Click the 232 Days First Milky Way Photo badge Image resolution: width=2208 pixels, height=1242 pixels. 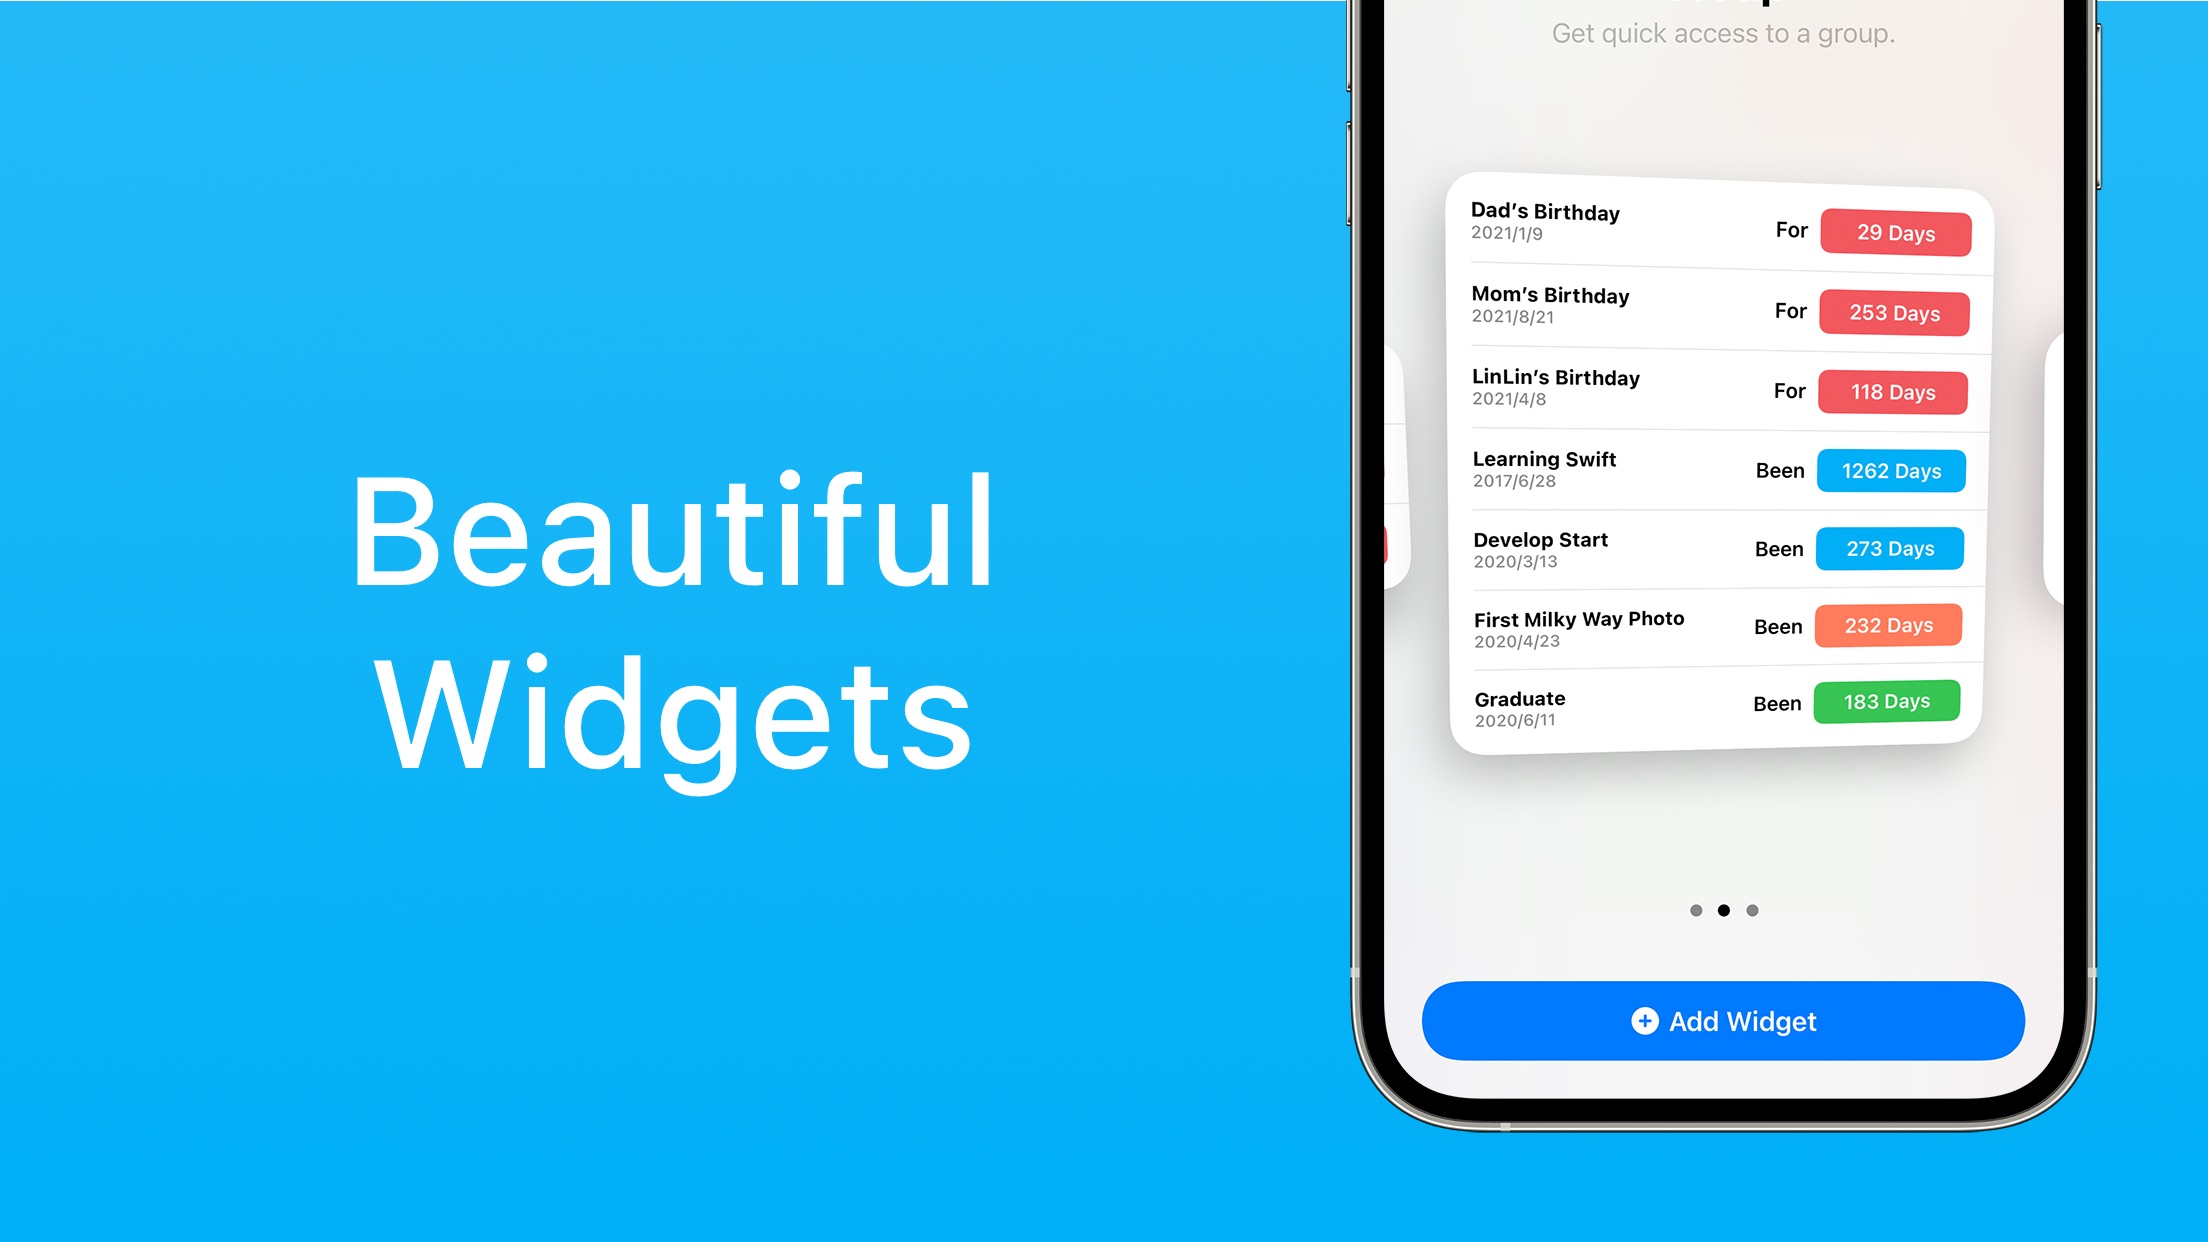(1891, 623)
